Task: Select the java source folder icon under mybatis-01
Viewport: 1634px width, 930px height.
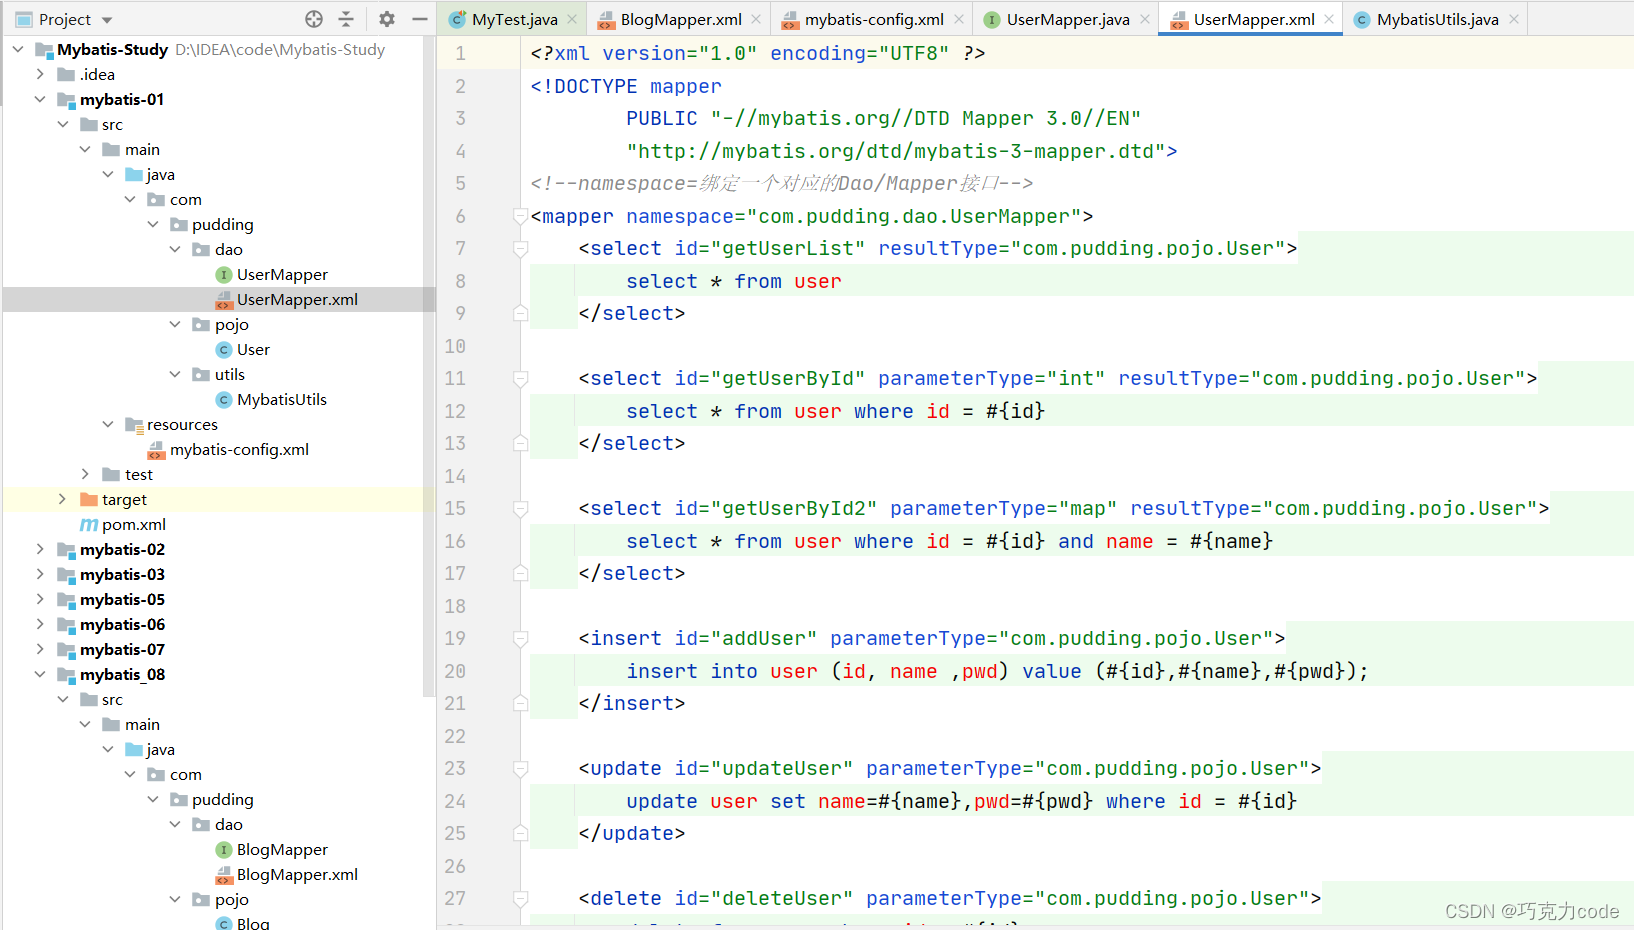Action: [134, 174]
